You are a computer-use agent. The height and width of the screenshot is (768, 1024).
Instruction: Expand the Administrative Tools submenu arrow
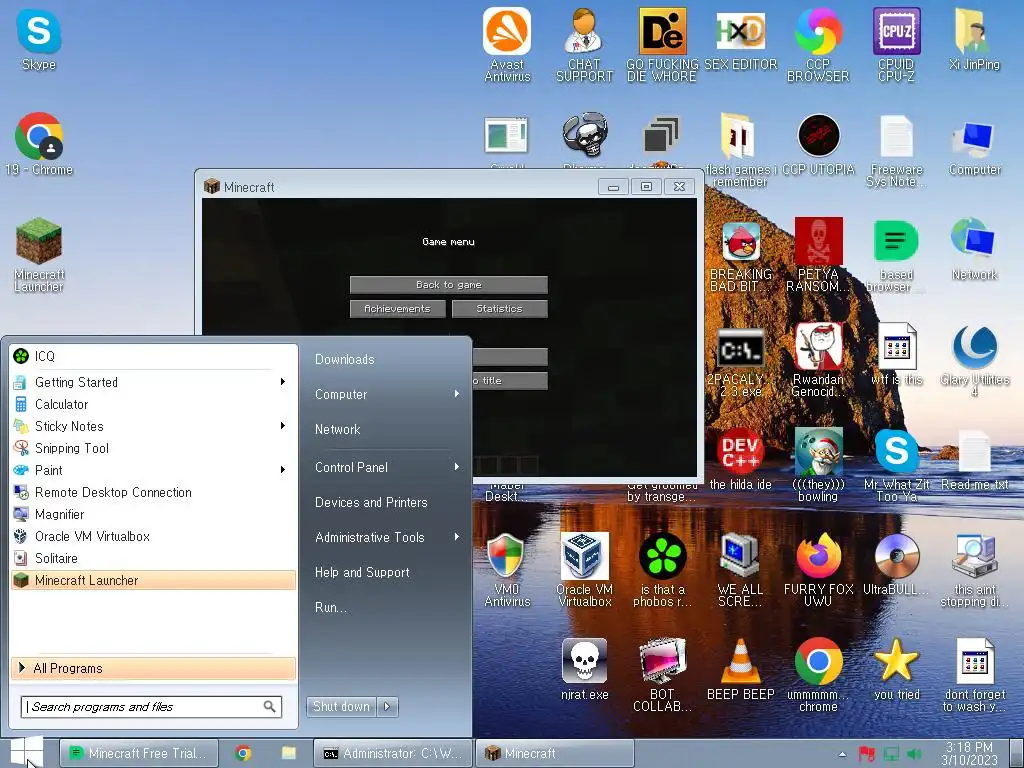[457, 537]
